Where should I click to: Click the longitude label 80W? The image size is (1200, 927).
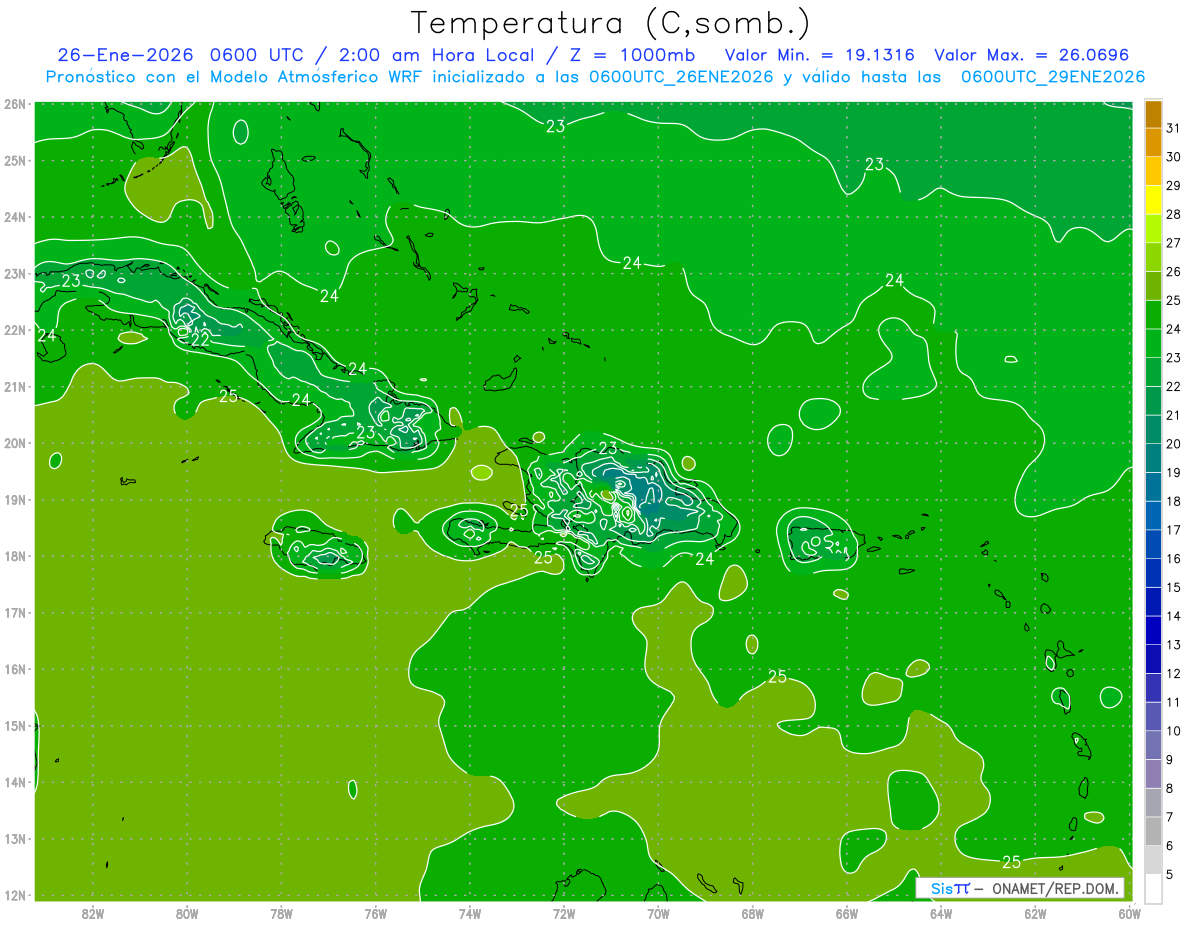point(187,913)
